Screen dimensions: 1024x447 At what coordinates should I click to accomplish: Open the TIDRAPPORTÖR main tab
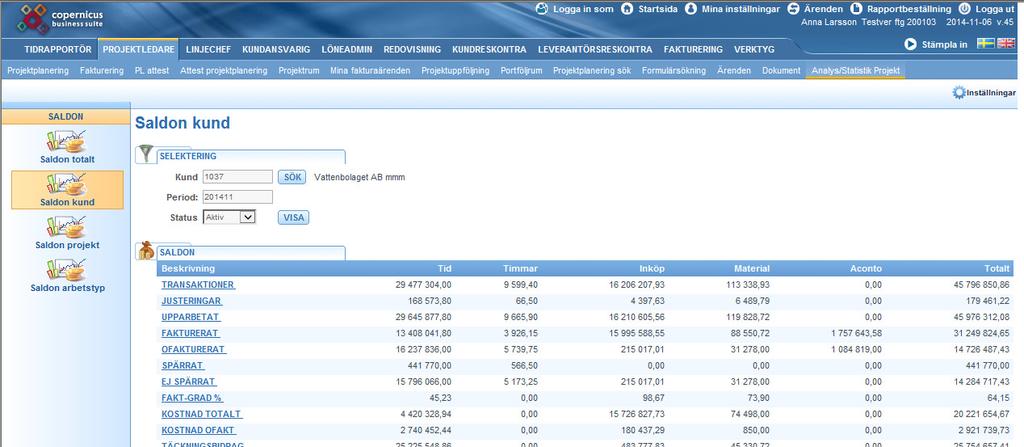click(58, 50)
